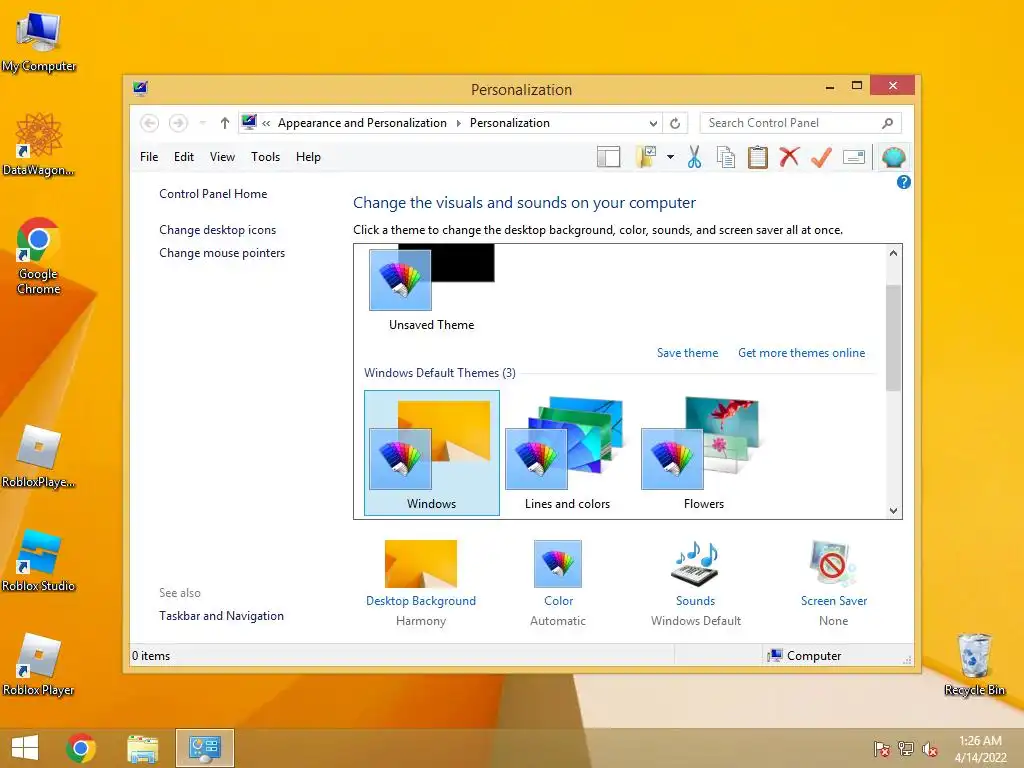Click the Copy toolbar icon

click(726, 157)
